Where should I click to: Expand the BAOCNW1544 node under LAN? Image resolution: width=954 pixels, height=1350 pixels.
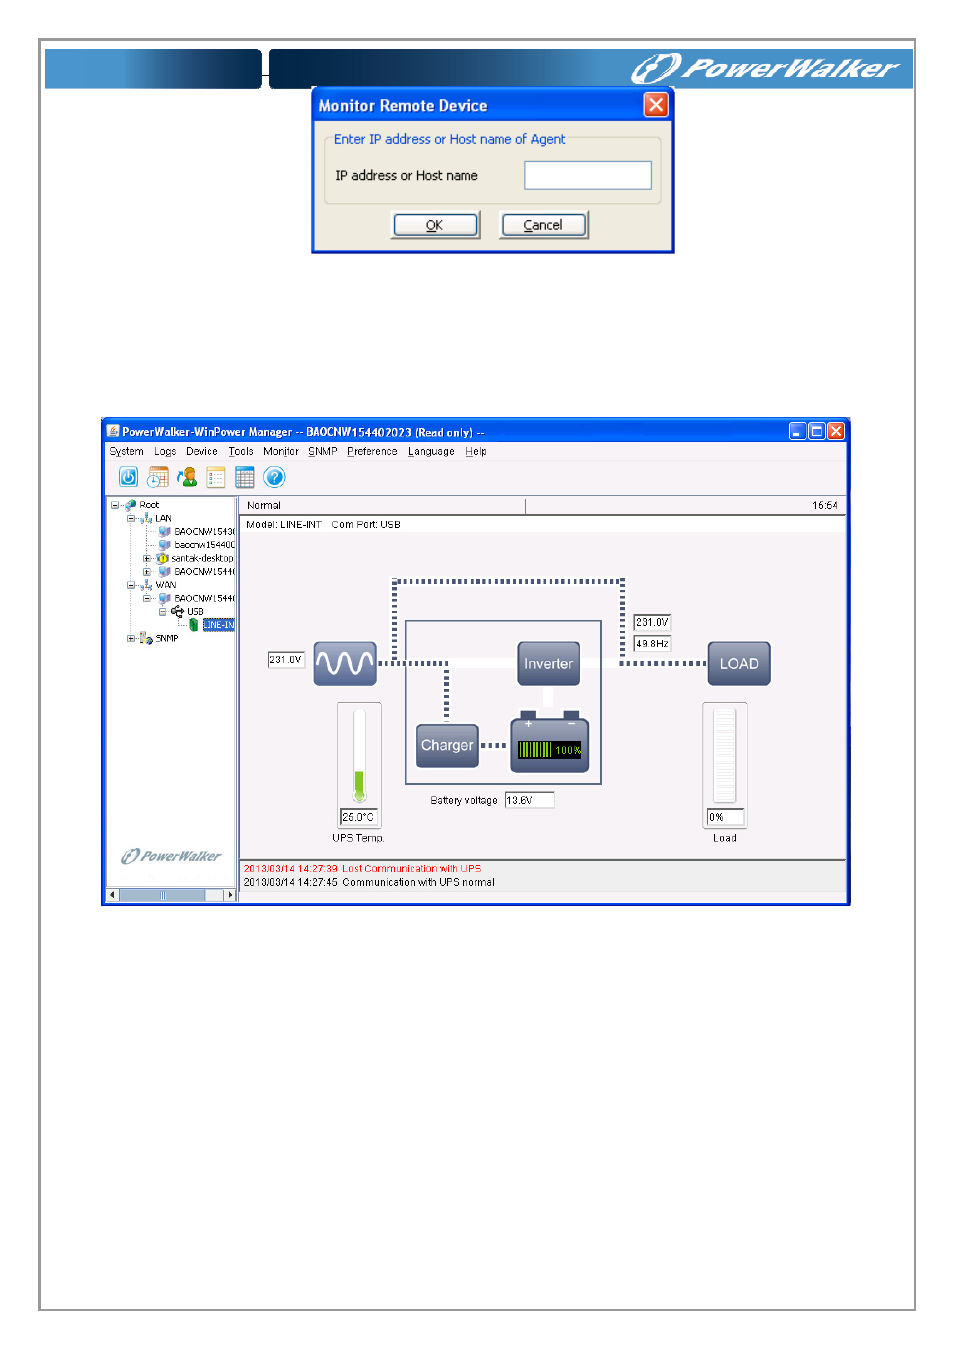147,571
